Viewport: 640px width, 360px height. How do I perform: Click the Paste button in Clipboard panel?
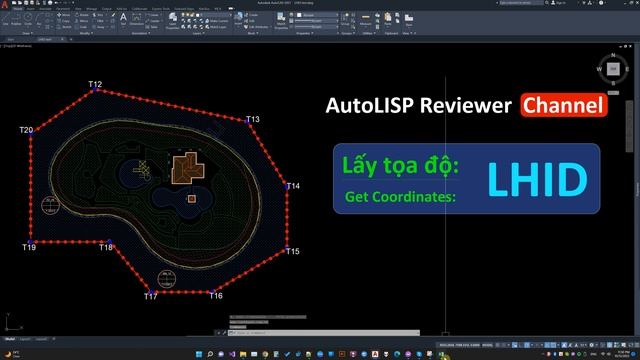coord(388,19)
